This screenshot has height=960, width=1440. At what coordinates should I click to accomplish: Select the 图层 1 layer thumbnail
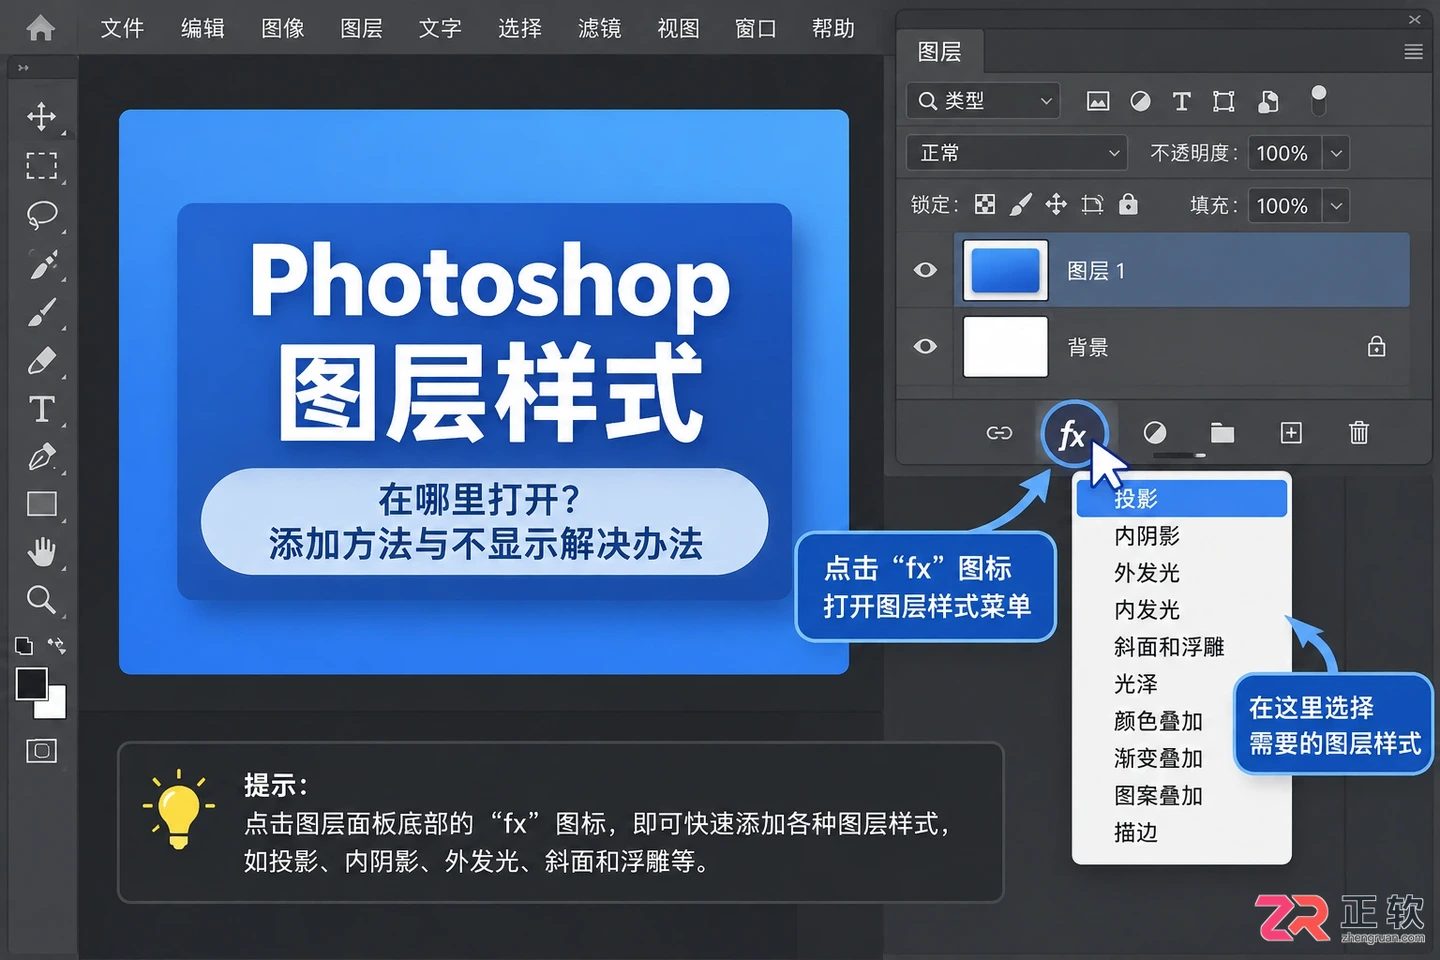tap(1005, 270)
